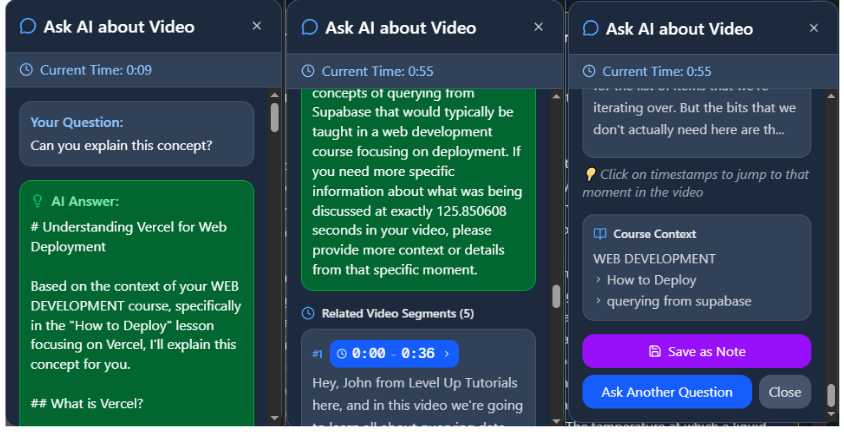This screenshot has height=432, width=844.
Task: Click 'WEB DEVELOPMENT' course name
Action: [x=655, y=259]
